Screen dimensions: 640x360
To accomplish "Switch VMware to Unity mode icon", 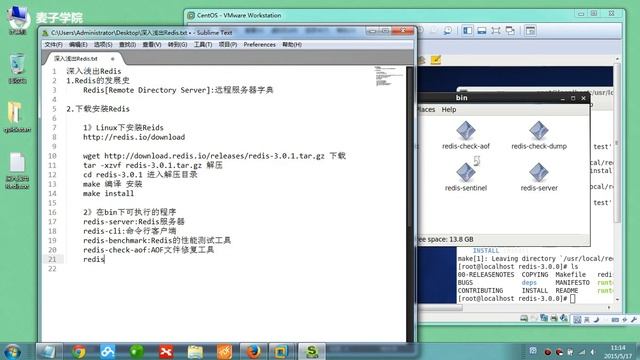I will (x=510, y=31).
